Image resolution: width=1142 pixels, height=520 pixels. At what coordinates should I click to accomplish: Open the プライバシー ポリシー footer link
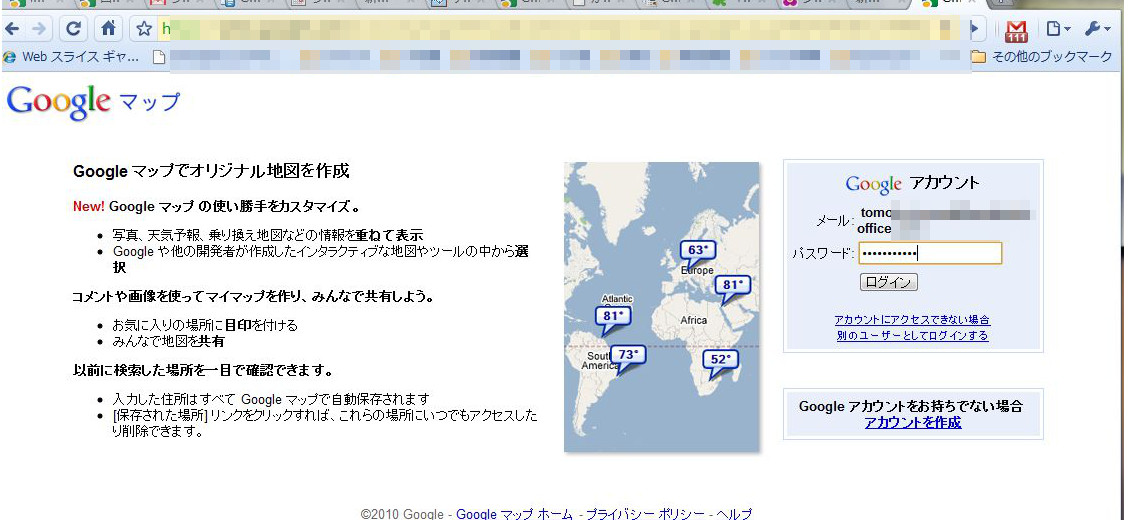(645, 513)
